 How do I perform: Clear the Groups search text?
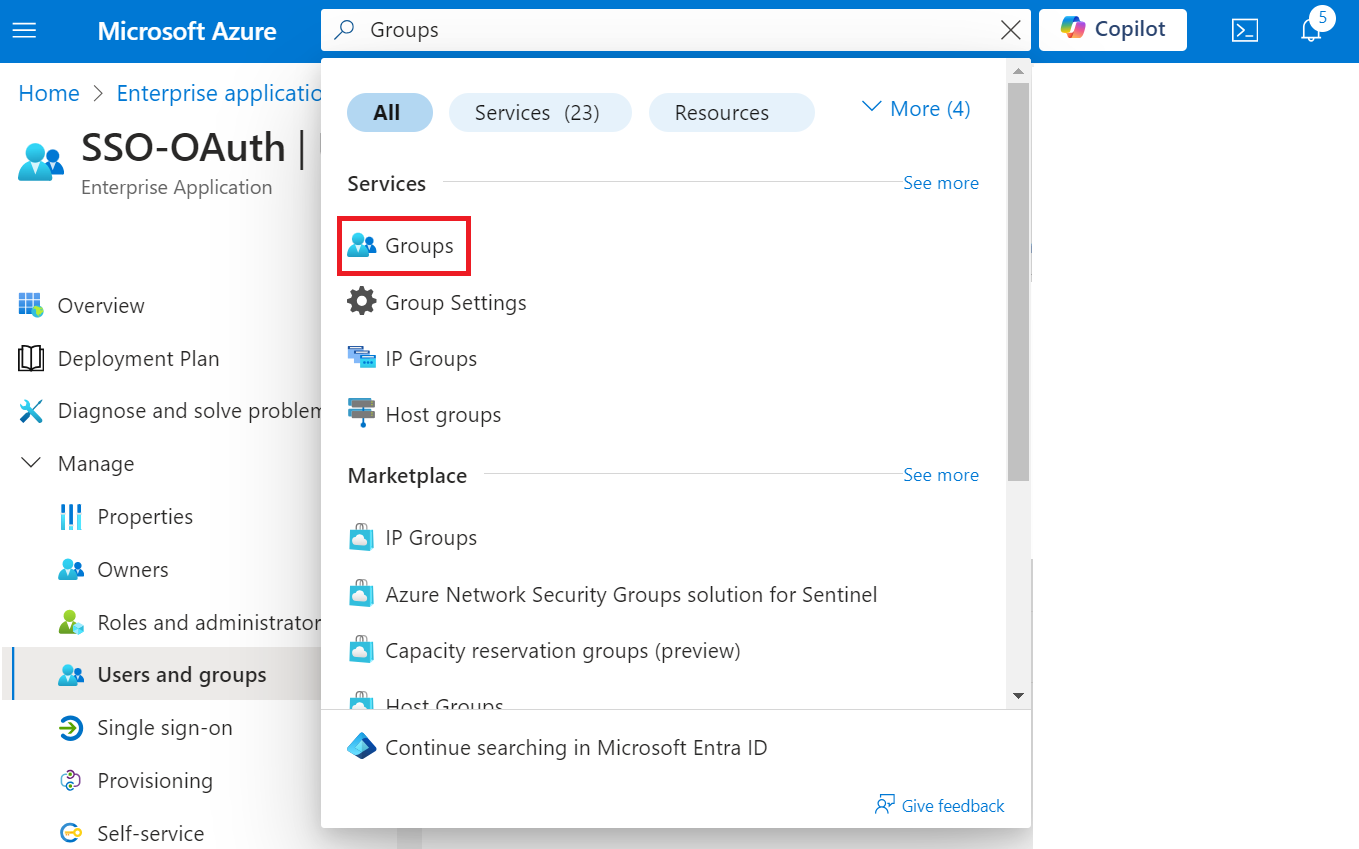tap(1011, 31)
